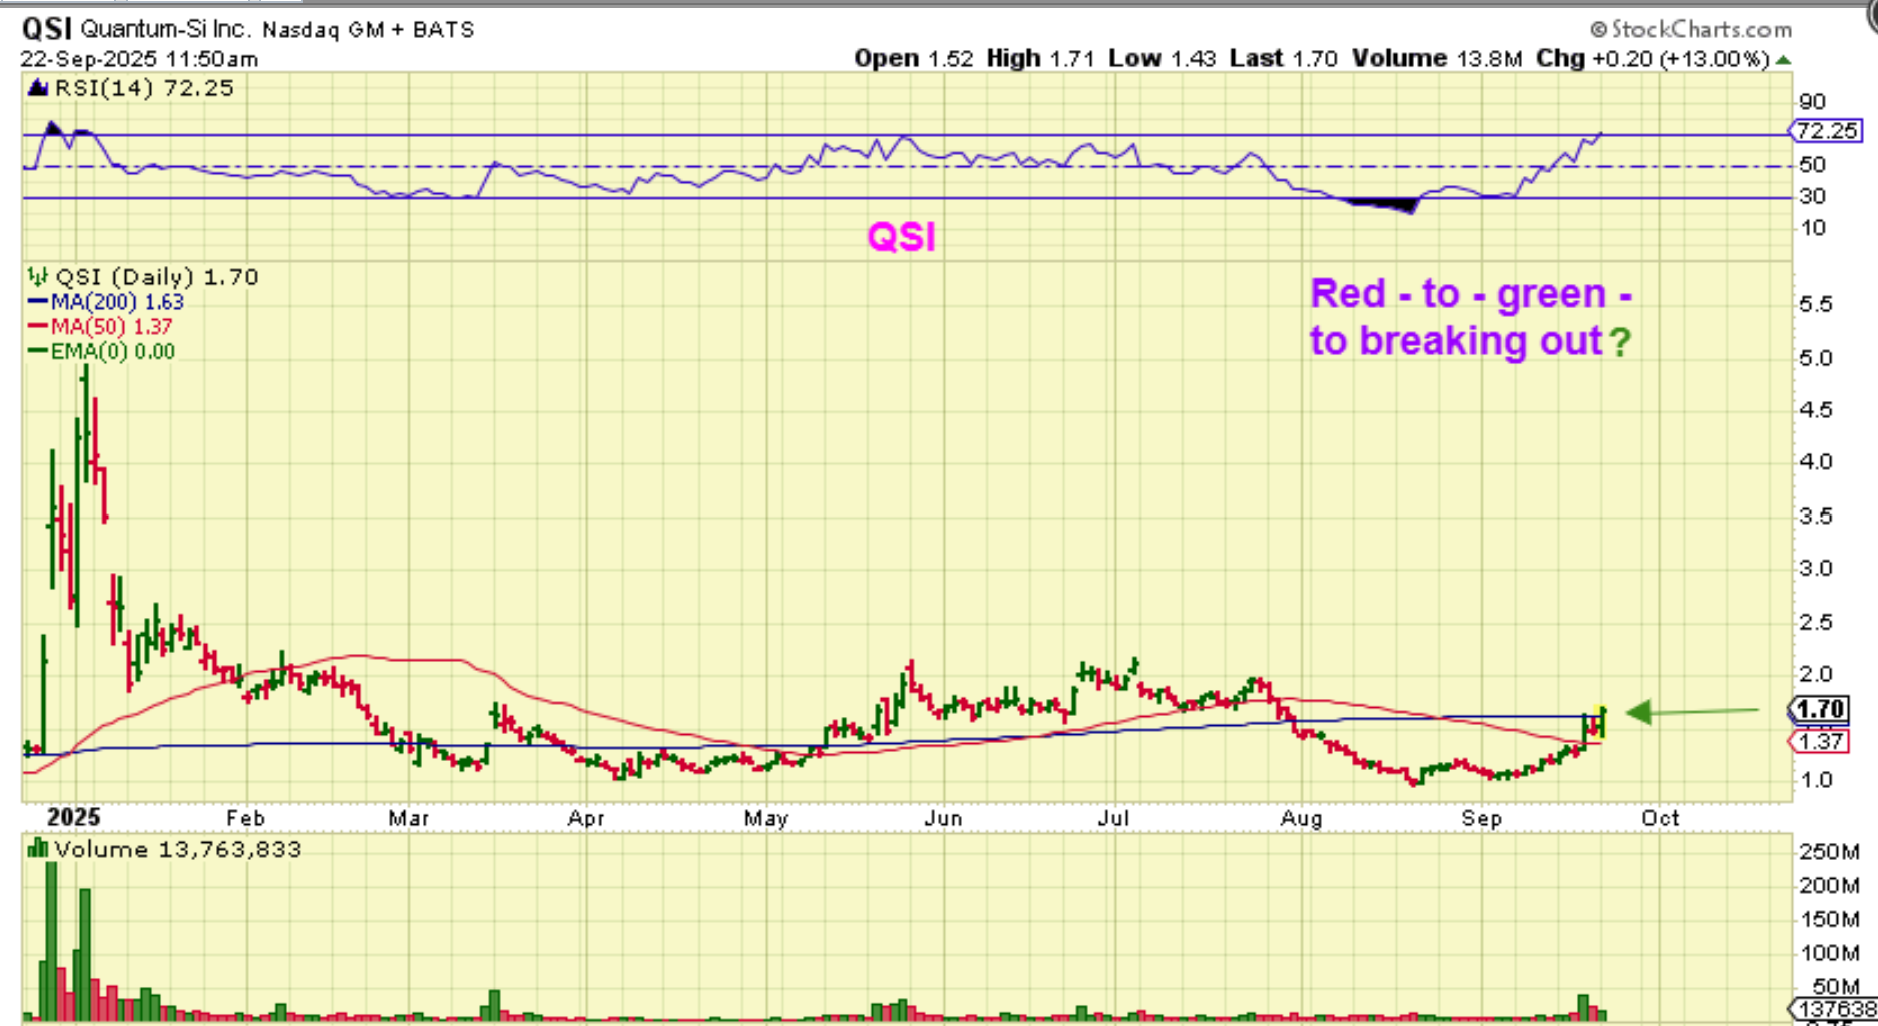
Task: Click the 1.0 price axis label
Action: [1816, 780]
